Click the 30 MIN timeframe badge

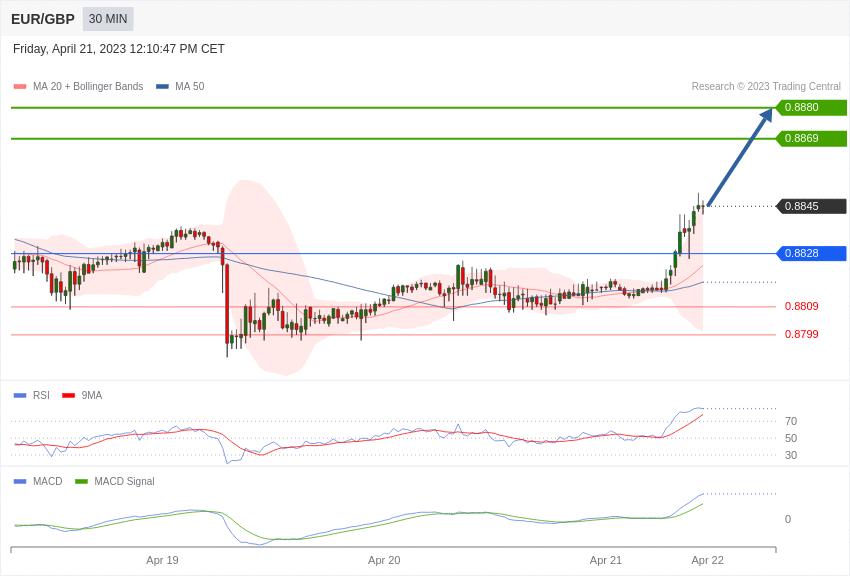click(108, 19)
